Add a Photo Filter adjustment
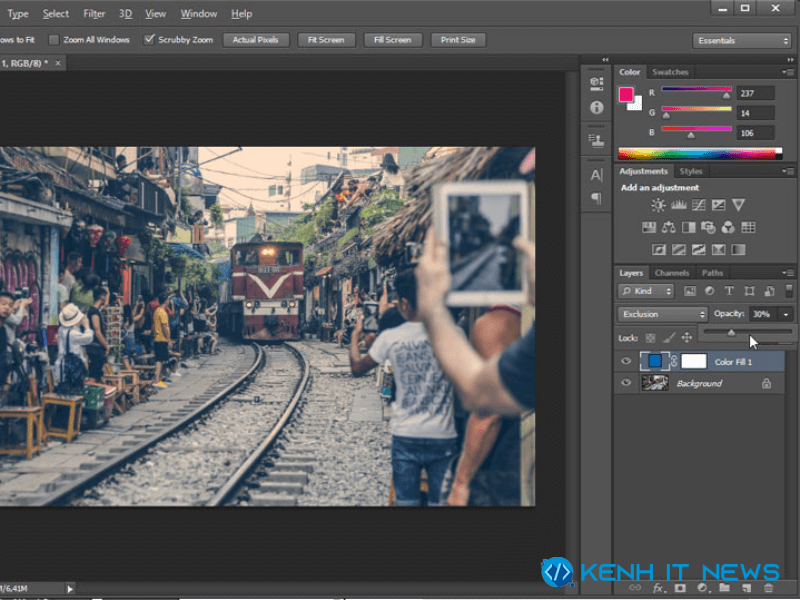This screenshot has width=800, height=600. [x=708, y=228]
